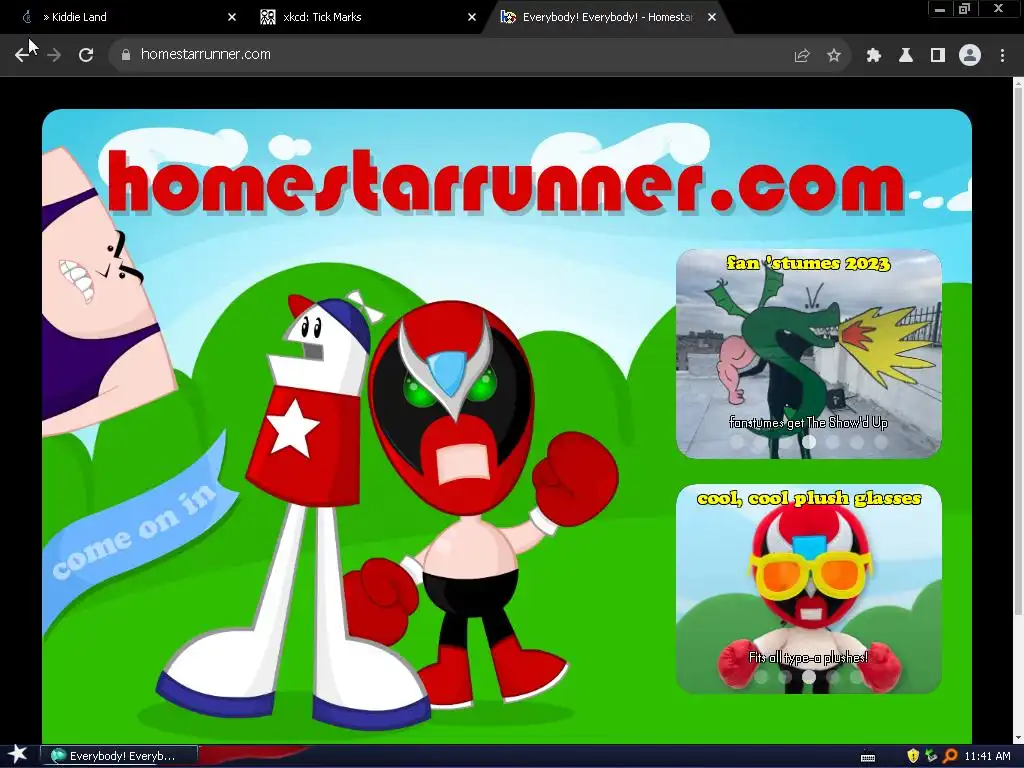The height and width of the screenshot is (768, 1024).
Task: Click 'fanstumes get The Show'd Up' caption
Action: [x=808, y=423]
